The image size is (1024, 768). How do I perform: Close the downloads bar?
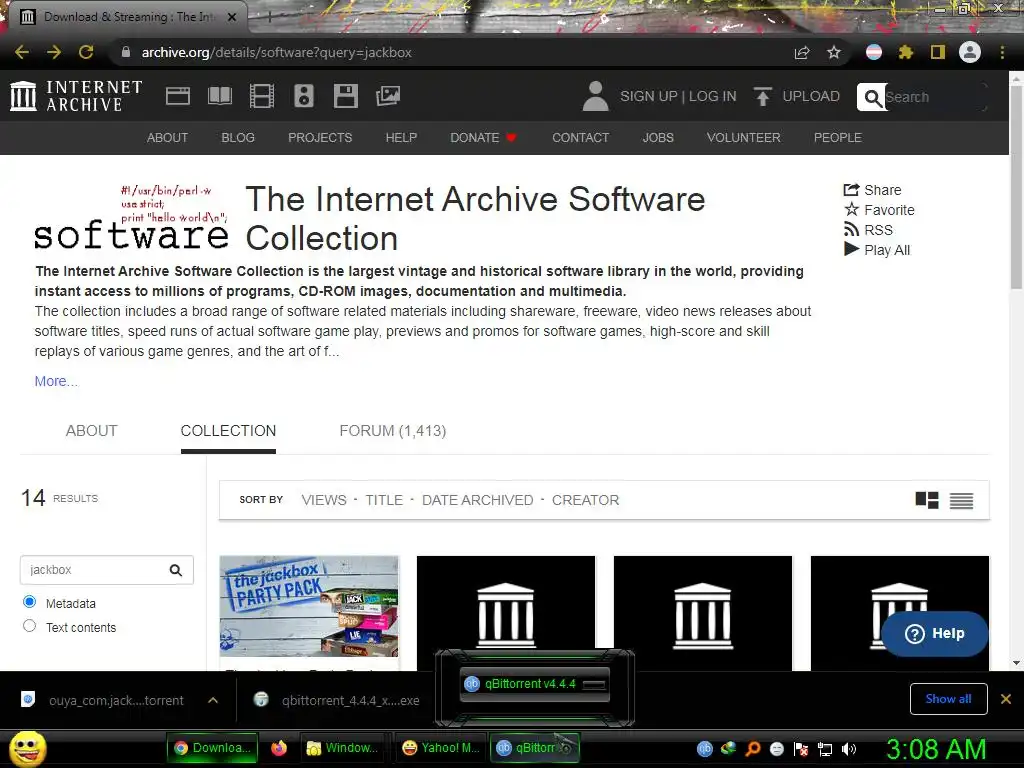click(x=1006, y=699)
